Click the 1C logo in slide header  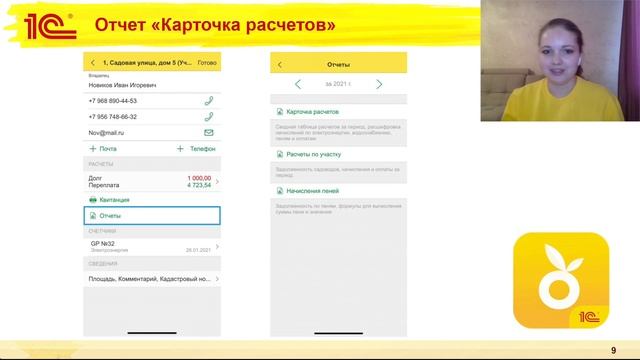coord(50,26)
